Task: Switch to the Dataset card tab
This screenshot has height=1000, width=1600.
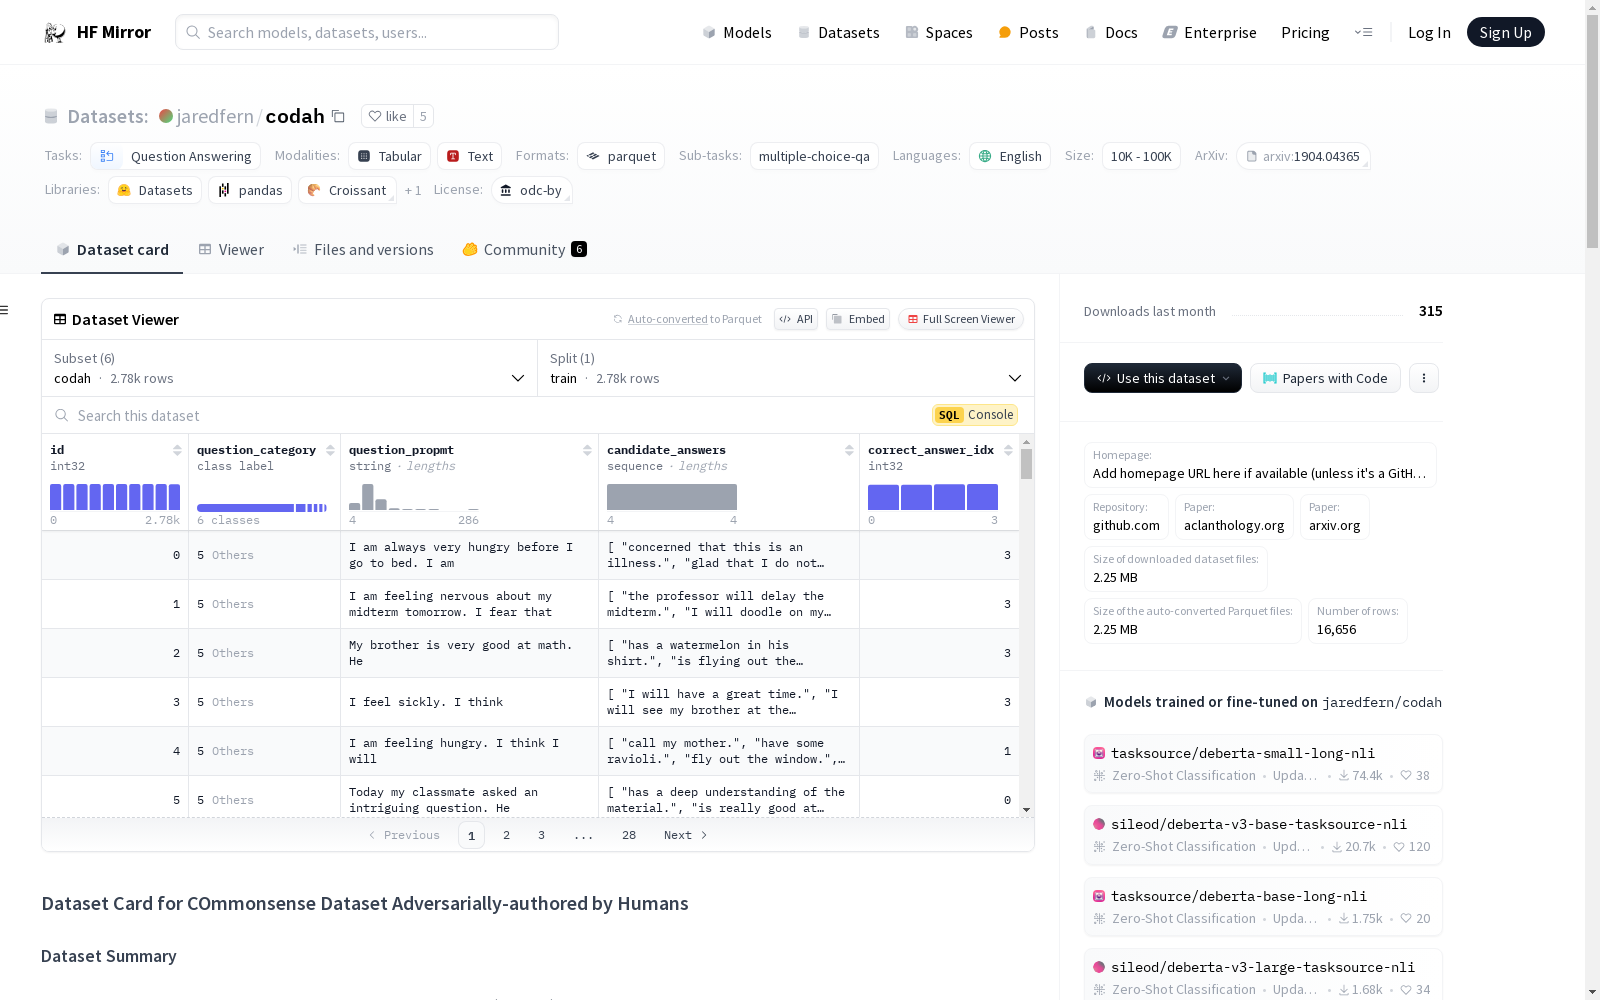Action: click(112, 250)
